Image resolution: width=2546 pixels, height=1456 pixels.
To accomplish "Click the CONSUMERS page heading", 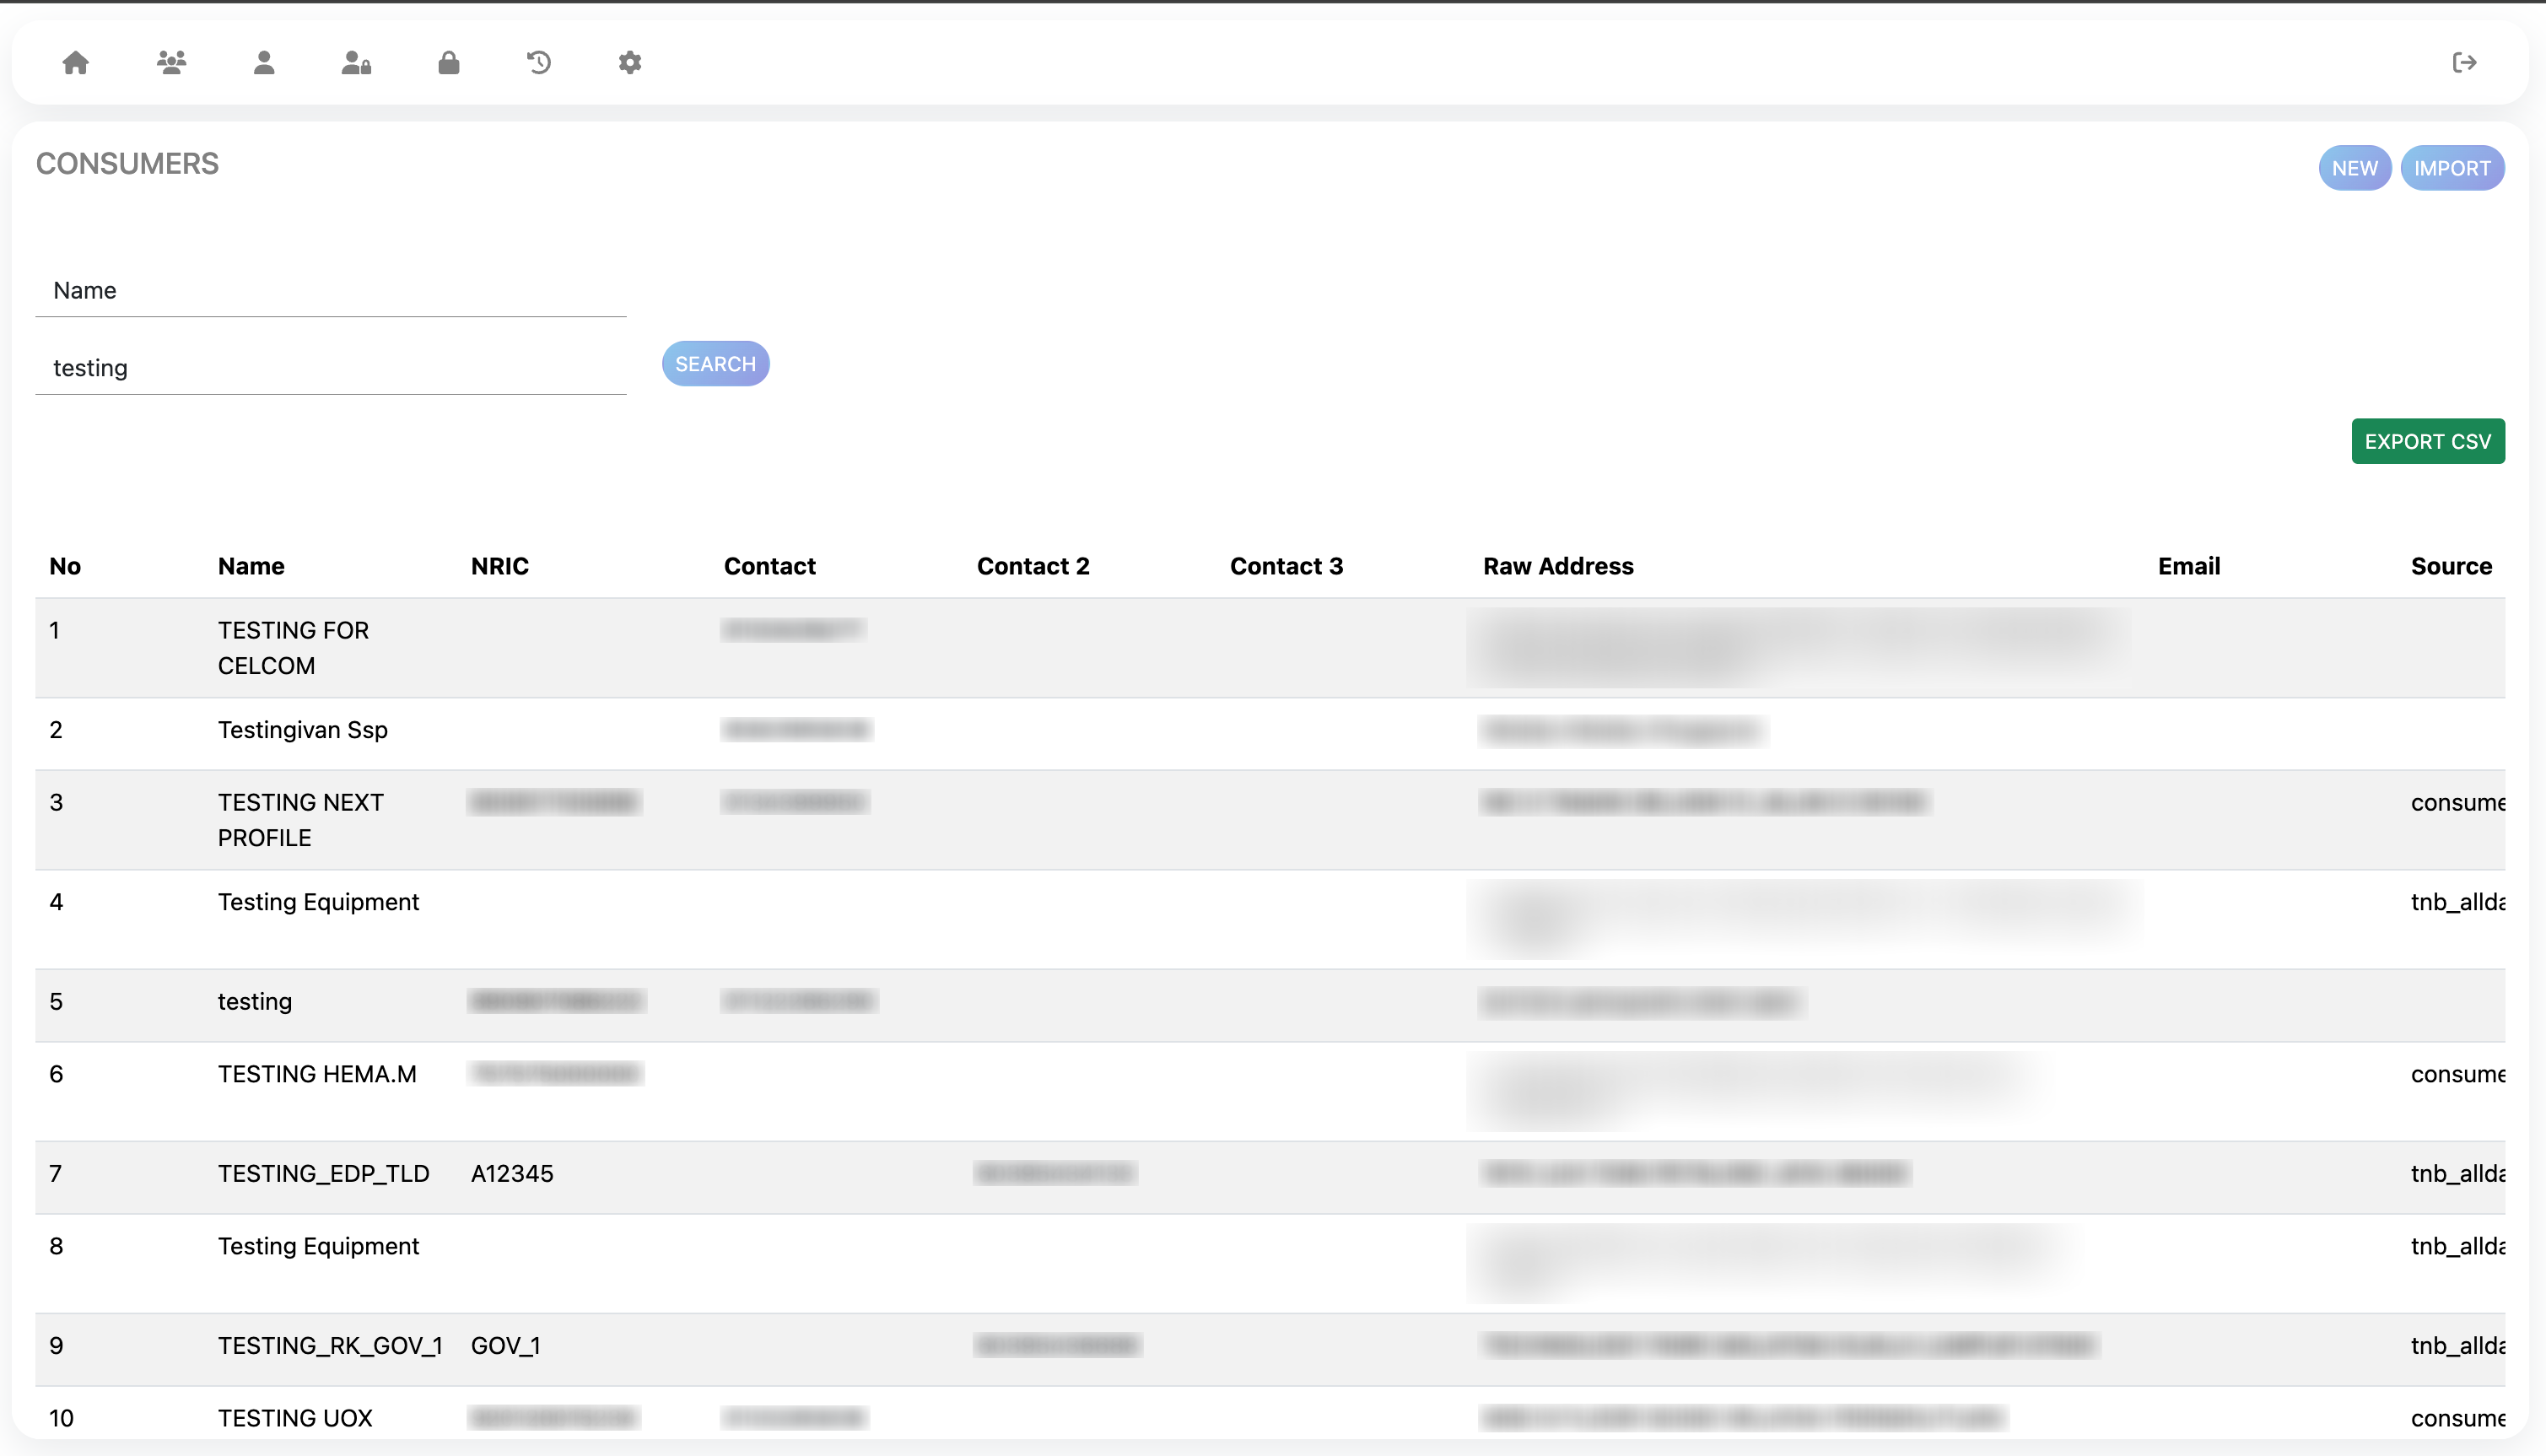I will tap(127, 164).
